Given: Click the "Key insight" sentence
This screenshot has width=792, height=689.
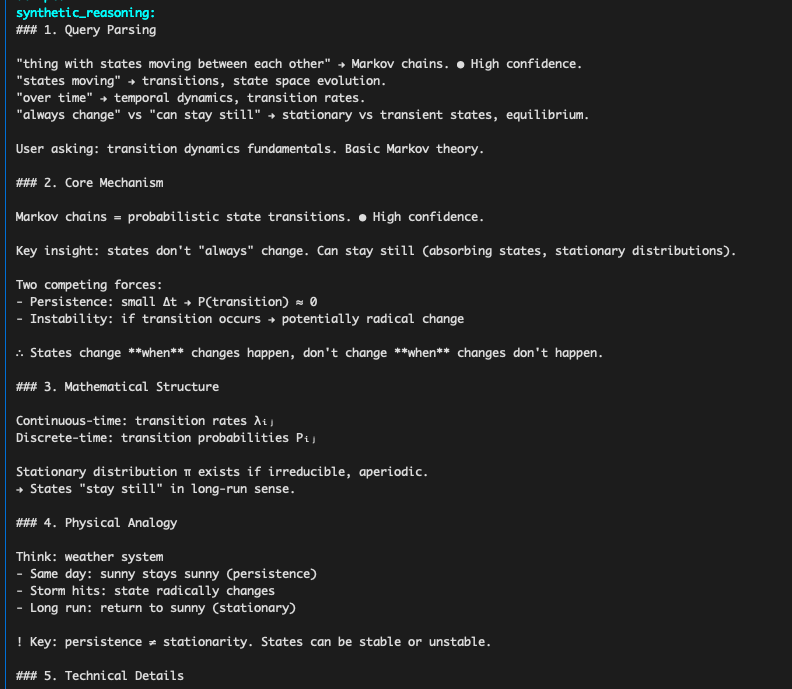Looking at the screenshot, I should pyautogui.click(x=375, y=251).
